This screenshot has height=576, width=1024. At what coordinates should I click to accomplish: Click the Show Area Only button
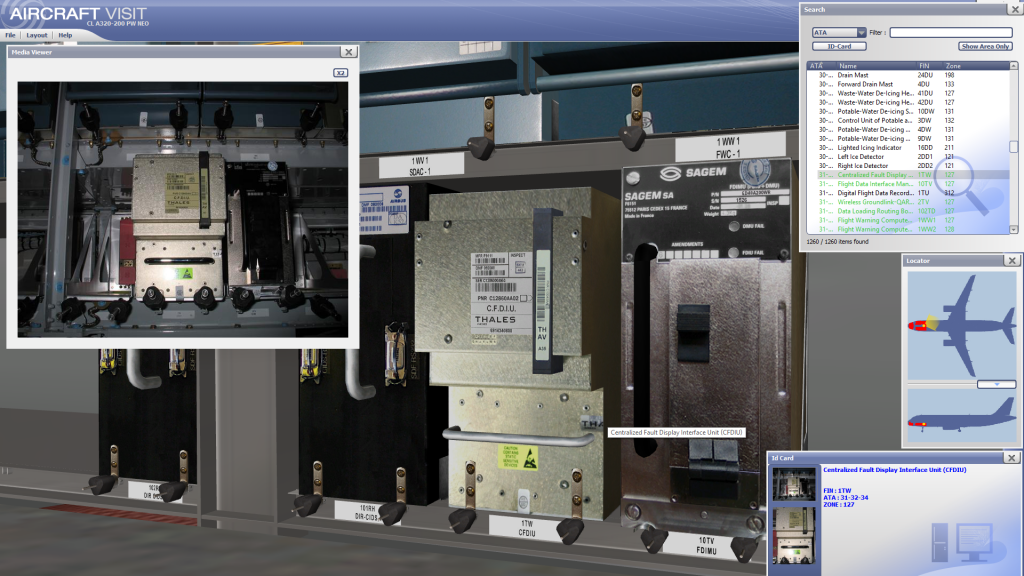point(985,46)
